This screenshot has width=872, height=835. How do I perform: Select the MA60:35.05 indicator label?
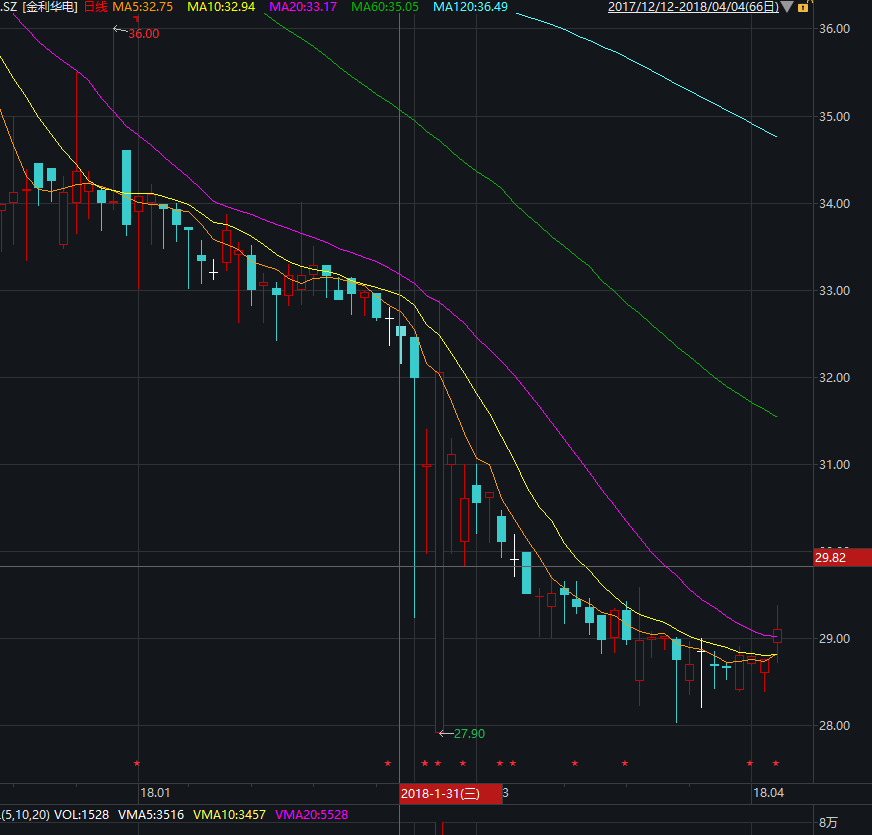(x=385, y=7)
